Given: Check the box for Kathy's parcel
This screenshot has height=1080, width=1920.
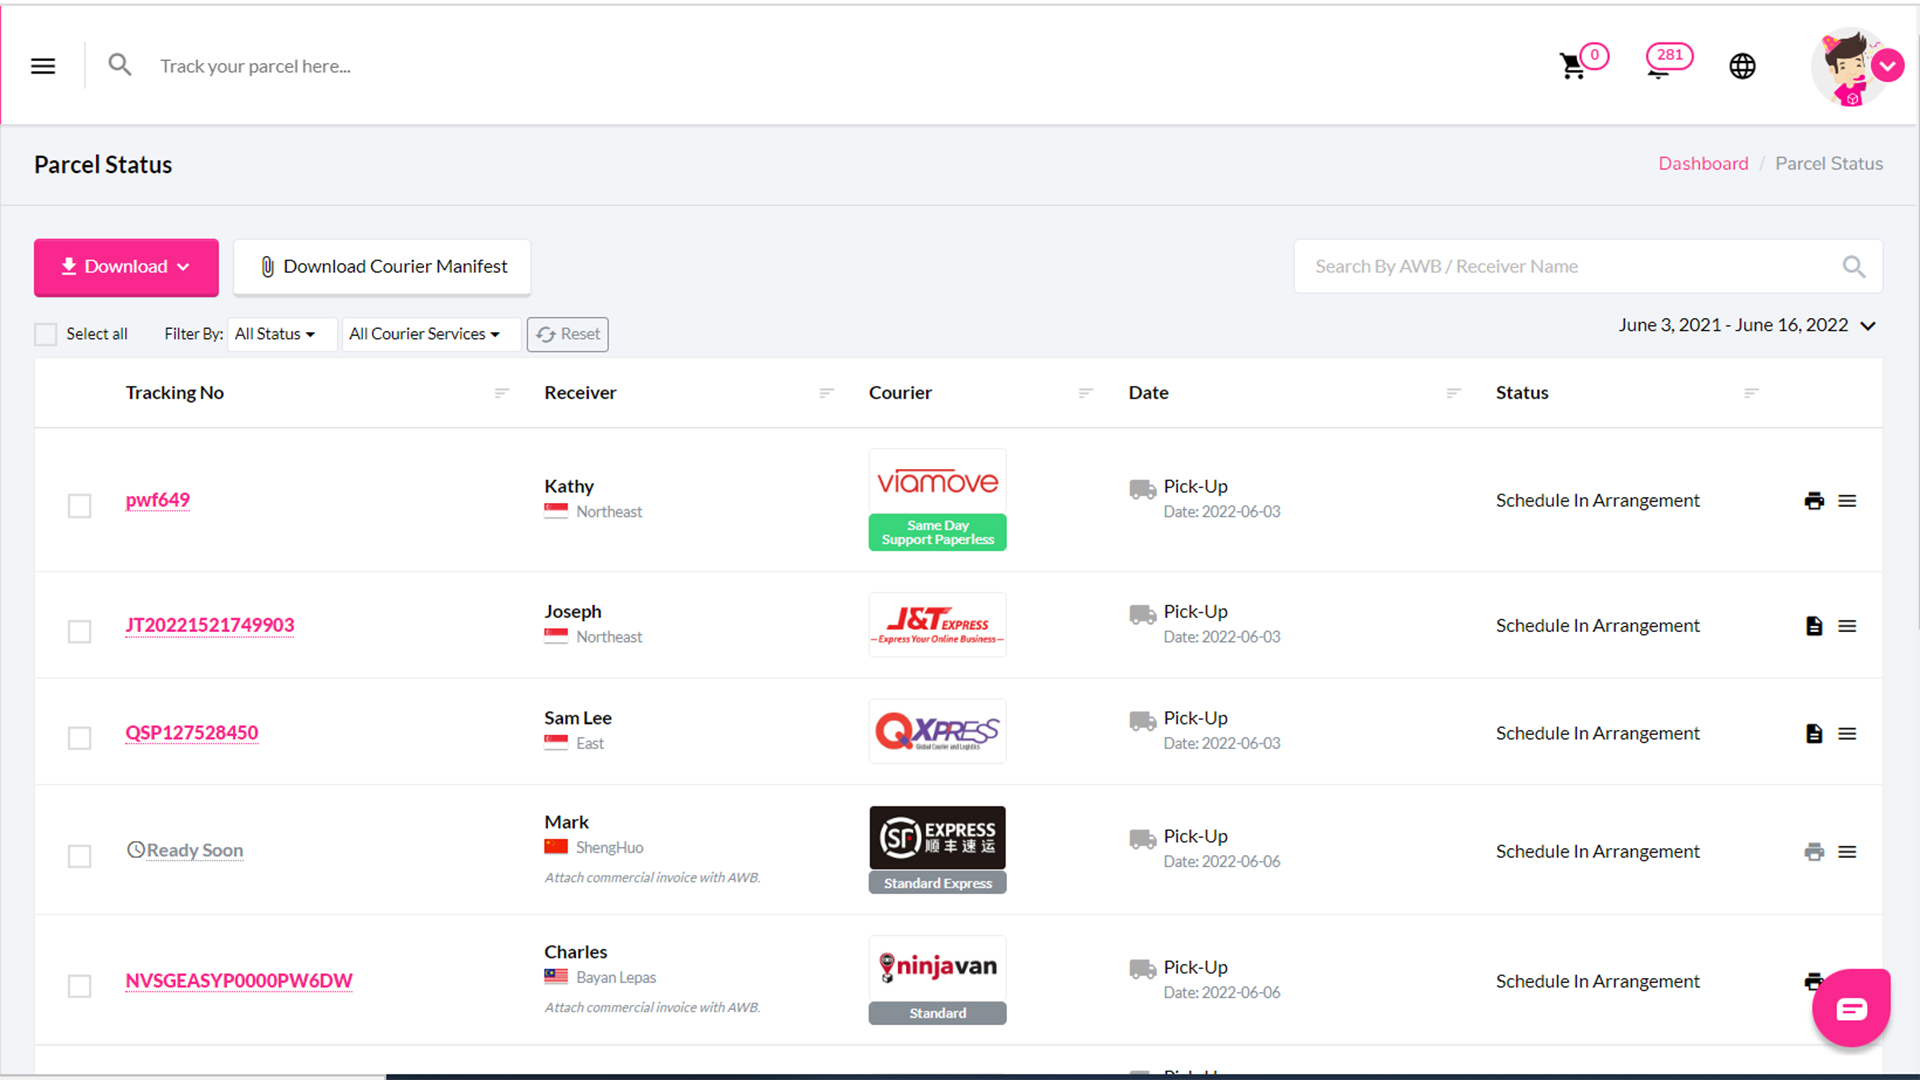Looking at the screenshot, I should [x=80, y=506].
